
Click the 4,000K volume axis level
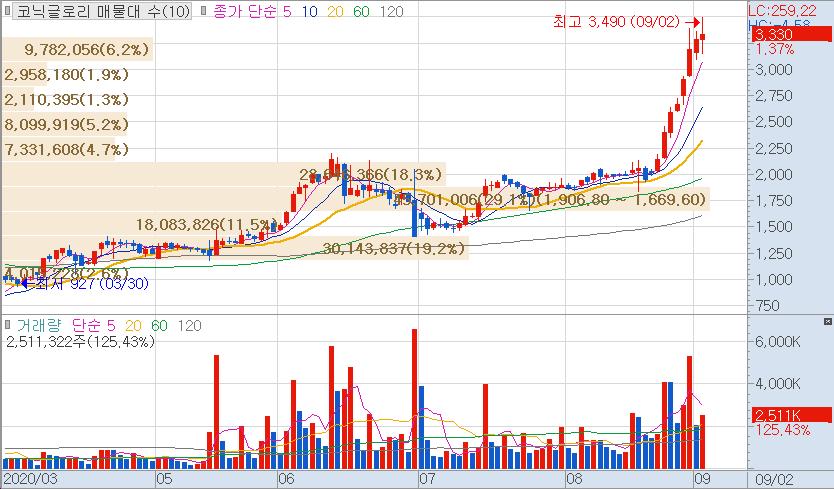click(x=778, y=384)
